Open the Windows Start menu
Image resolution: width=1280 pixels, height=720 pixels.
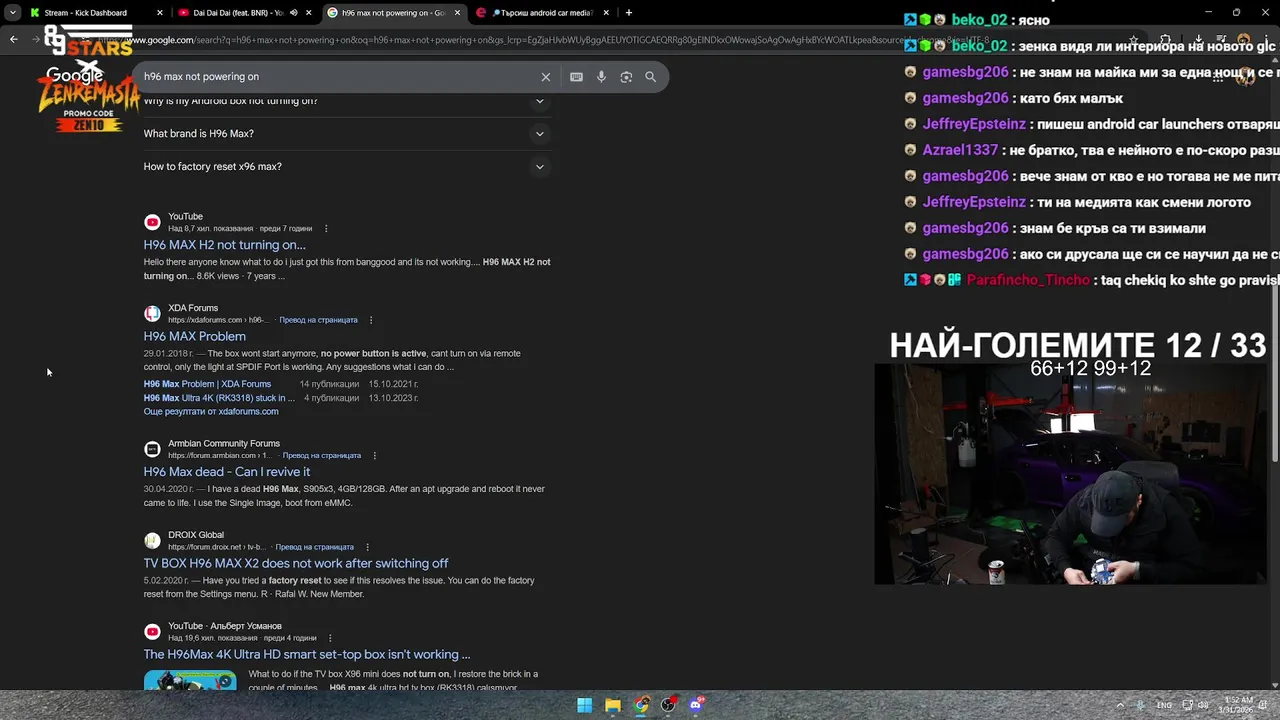[585, 705]
